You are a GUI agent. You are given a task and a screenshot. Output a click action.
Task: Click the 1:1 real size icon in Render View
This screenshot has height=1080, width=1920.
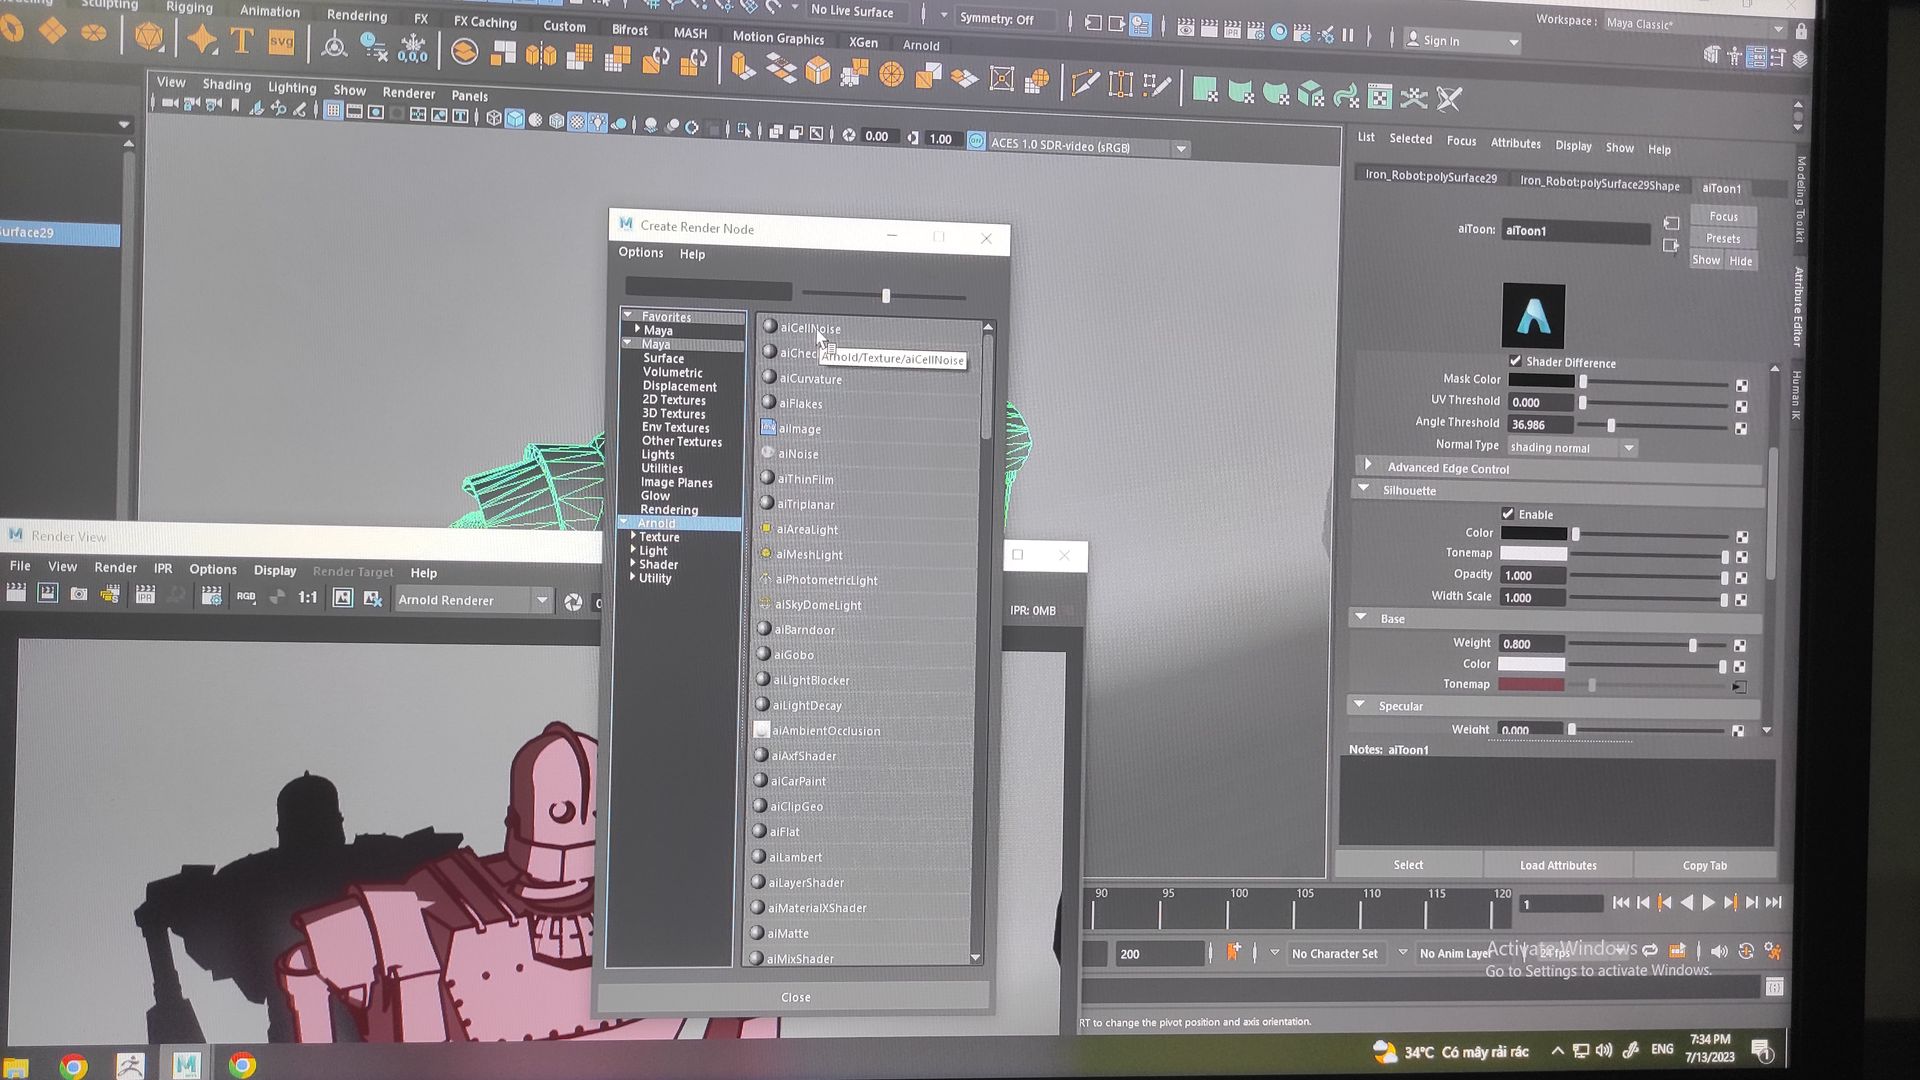(307, 597)
